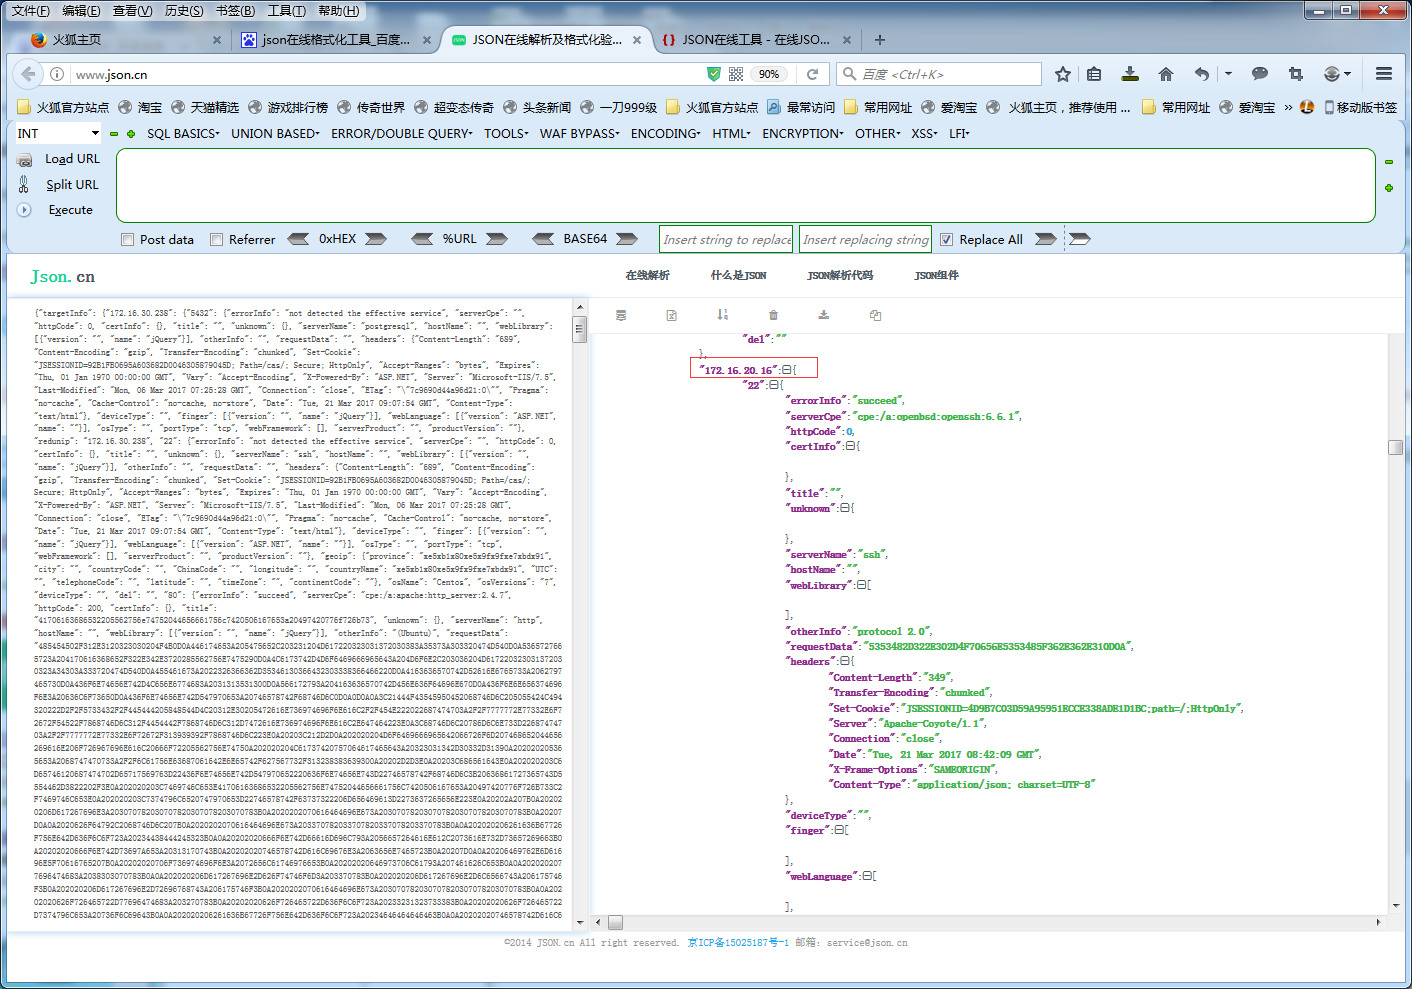Click the JSON解析代码 navigation link

tap(840, 276)
